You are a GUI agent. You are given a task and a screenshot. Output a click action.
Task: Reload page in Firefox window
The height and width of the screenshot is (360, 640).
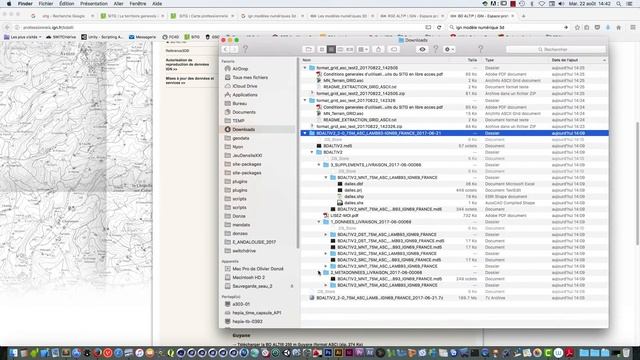(439, 27)
